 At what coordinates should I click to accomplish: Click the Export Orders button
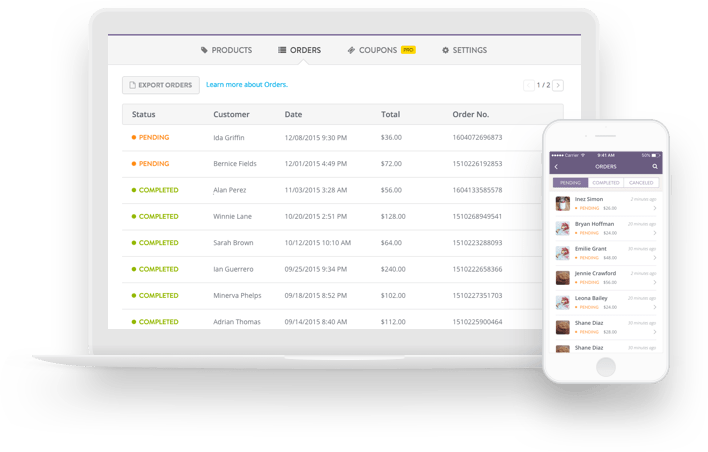(x=161, y=85)
